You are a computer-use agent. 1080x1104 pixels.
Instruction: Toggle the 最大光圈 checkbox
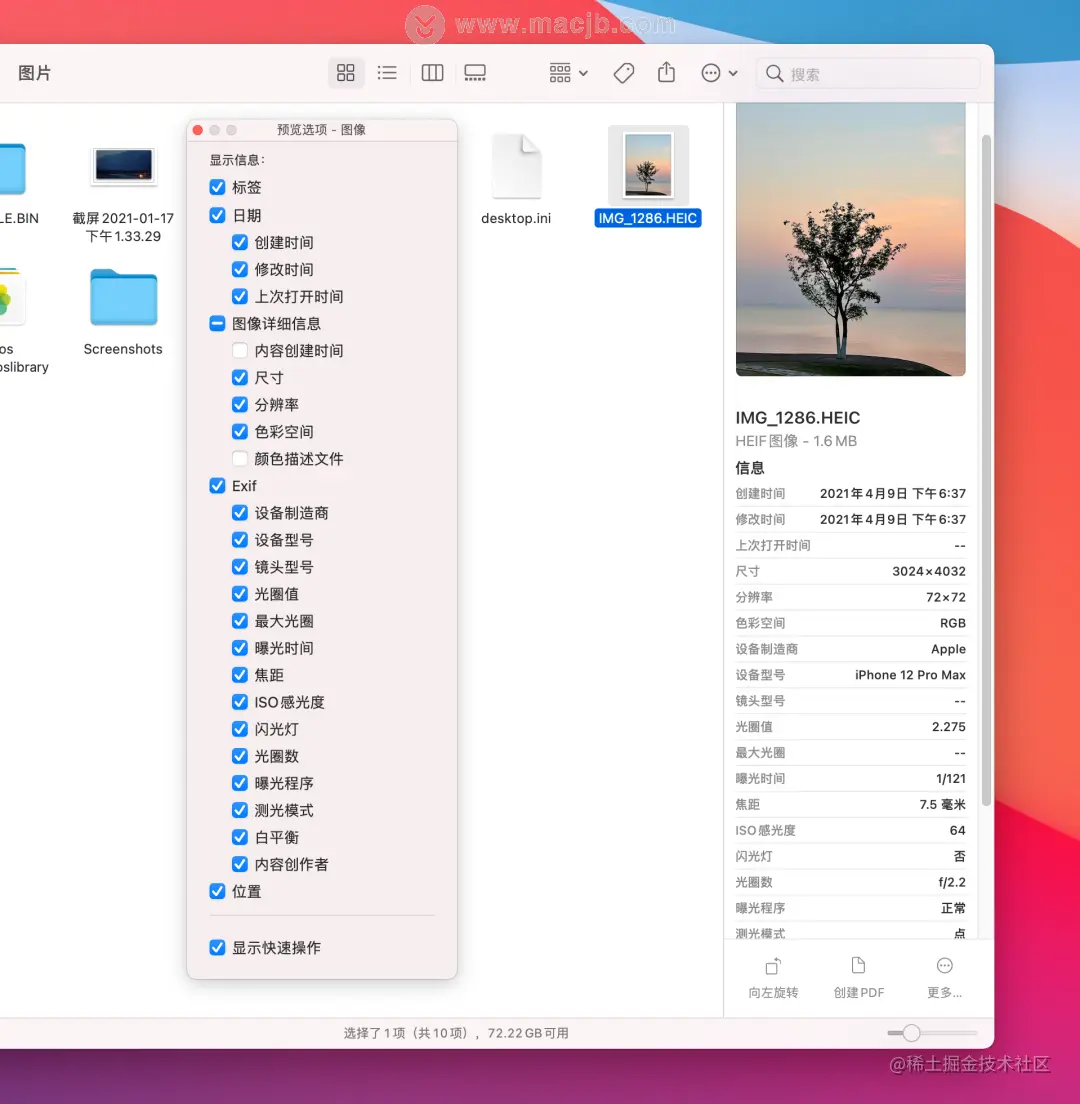pyautogui.click(x=240, y=621)
